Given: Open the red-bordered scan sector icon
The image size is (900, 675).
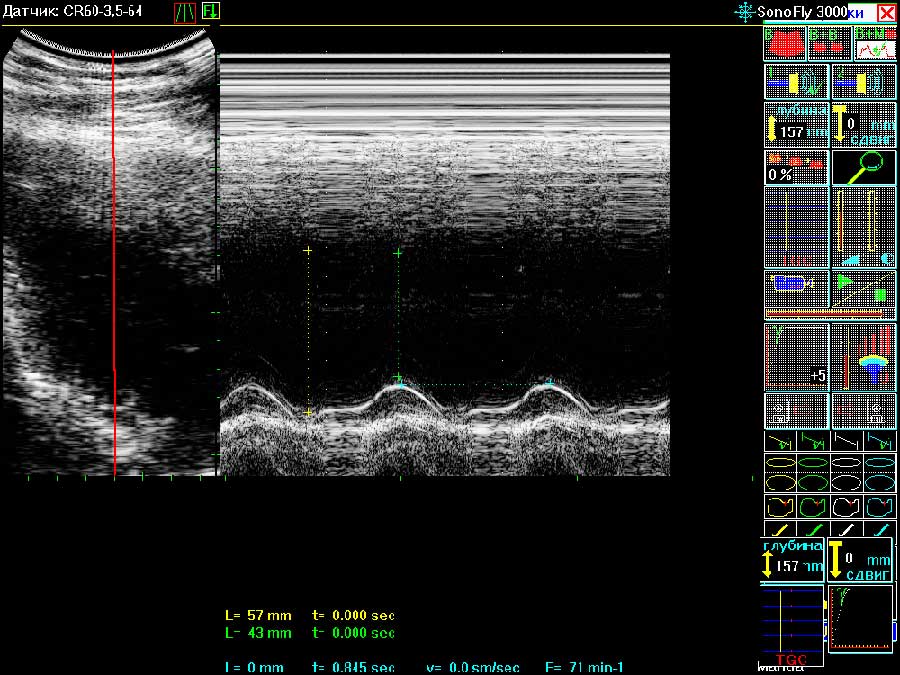Looking at the screenshot, I should 185,12.
